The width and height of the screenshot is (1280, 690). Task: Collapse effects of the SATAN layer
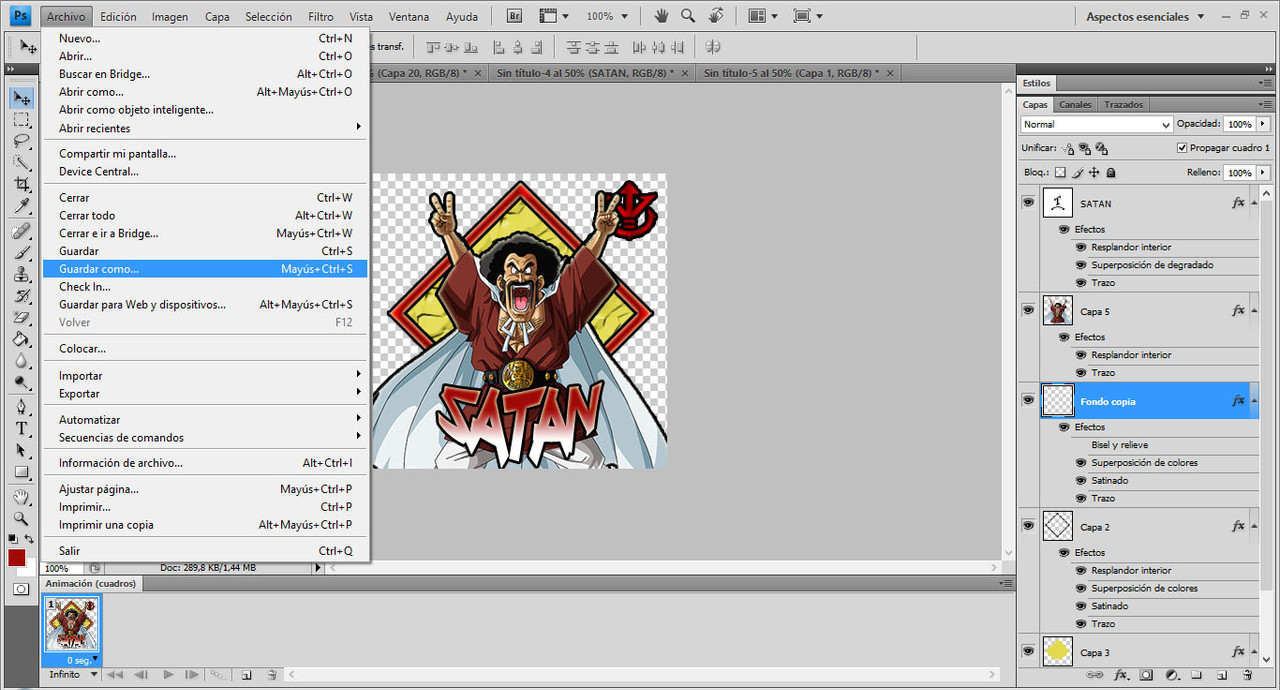(1255, 203)
